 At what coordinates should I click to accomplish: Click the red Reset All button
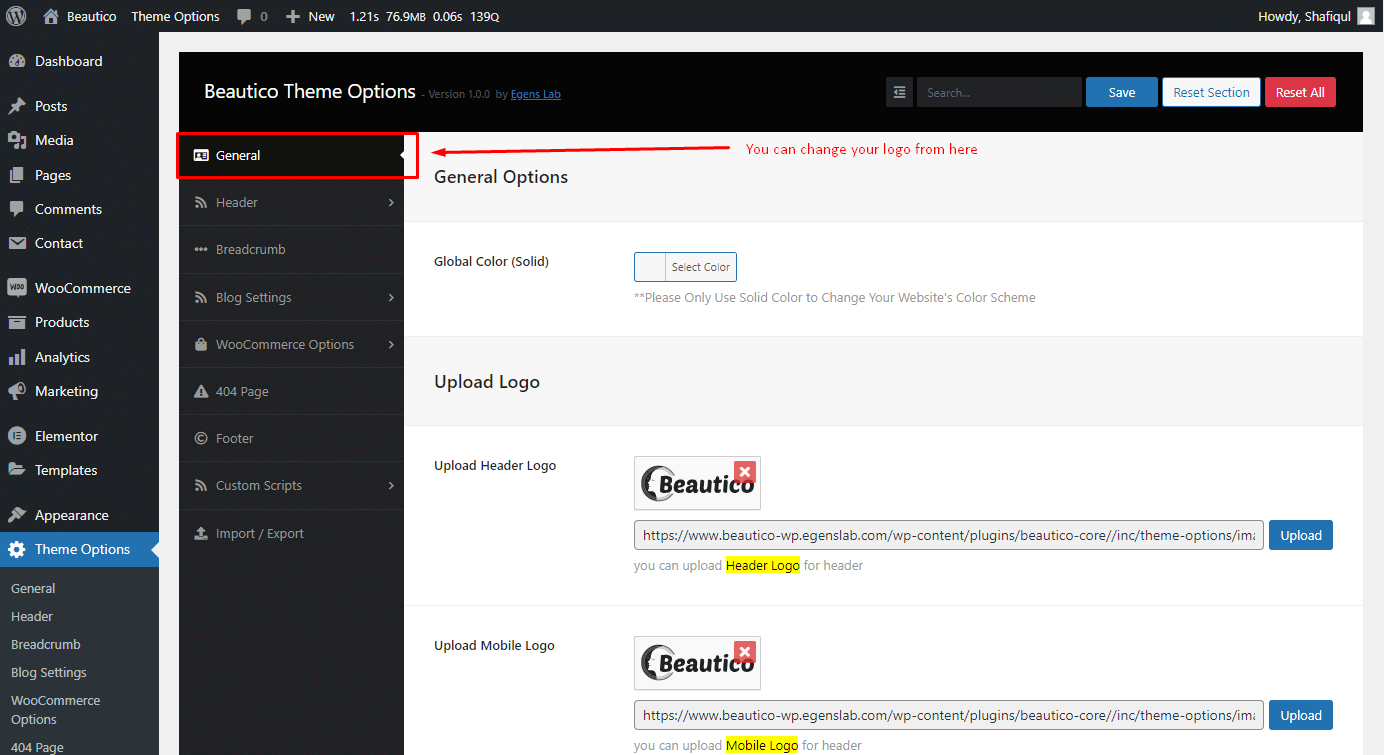point(1300,92)
